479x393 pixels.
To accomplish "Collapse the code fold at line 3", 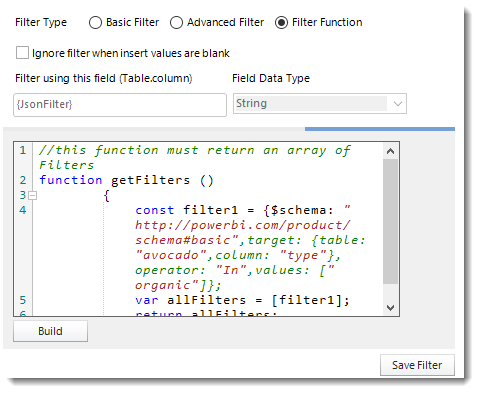I will click(33, 195).
